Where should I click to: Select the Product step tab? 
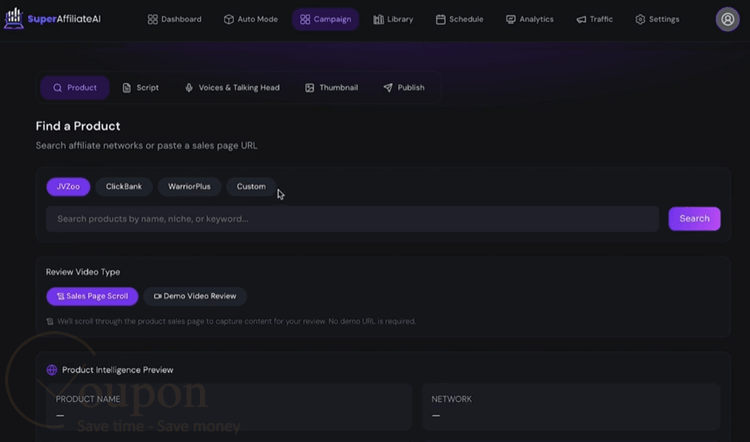[x=75, y=88]
